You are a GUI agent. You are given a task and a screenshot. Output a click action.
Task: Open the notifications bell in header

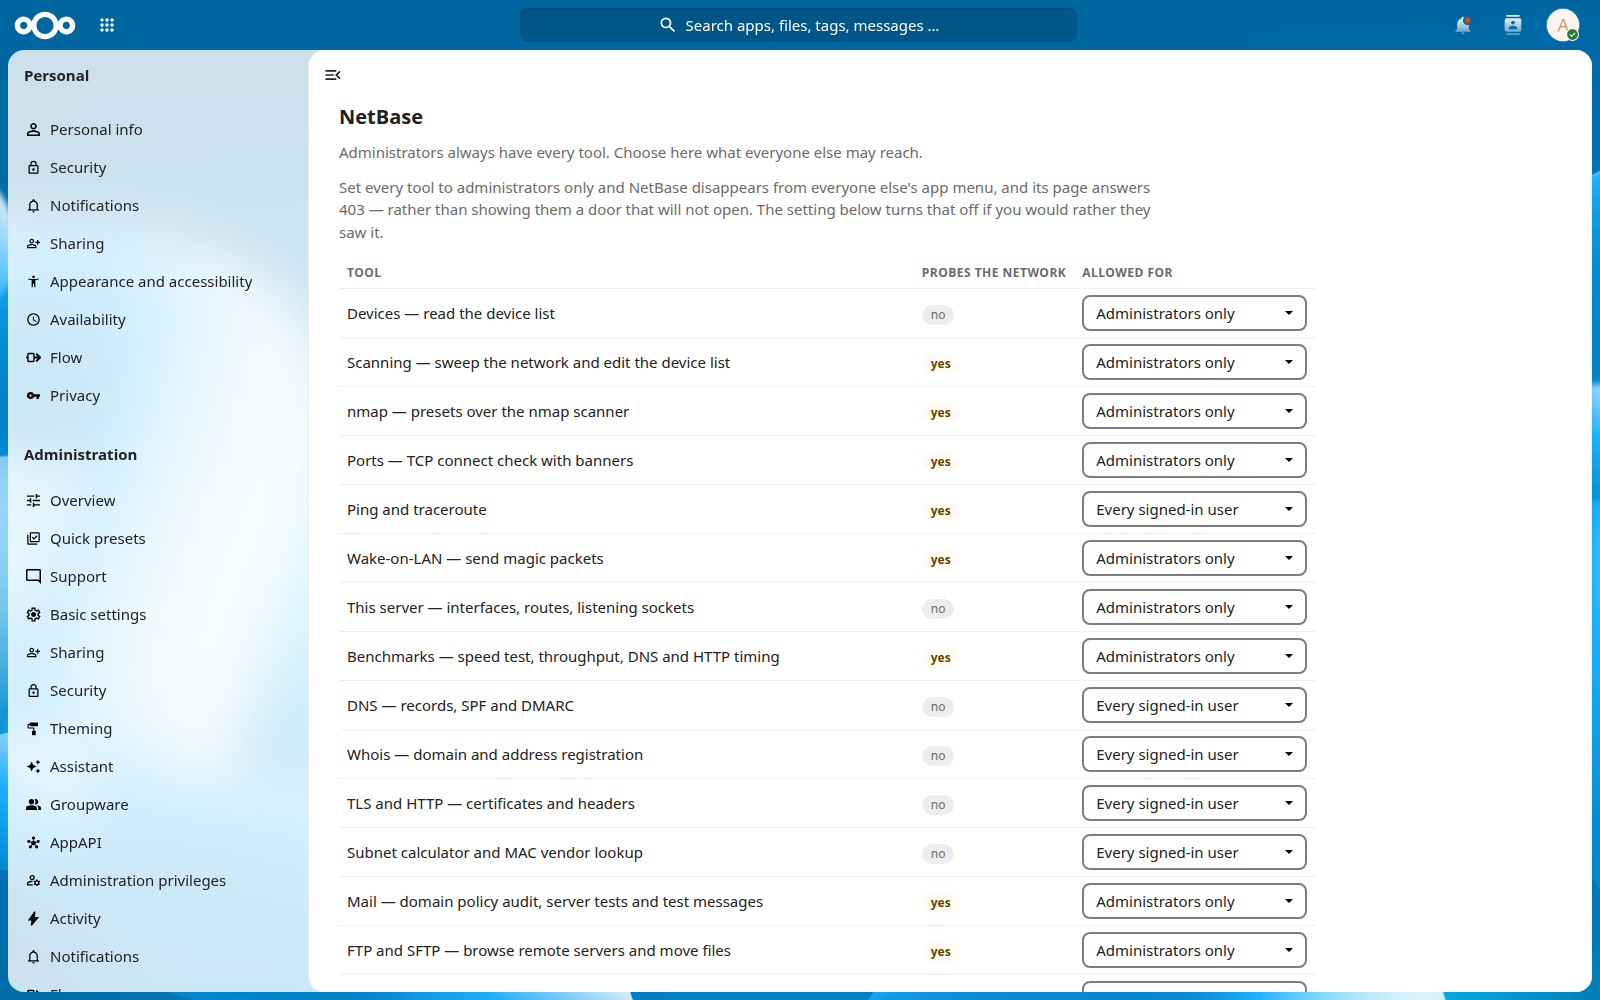pyautogui.click(x=1463, y=25)
